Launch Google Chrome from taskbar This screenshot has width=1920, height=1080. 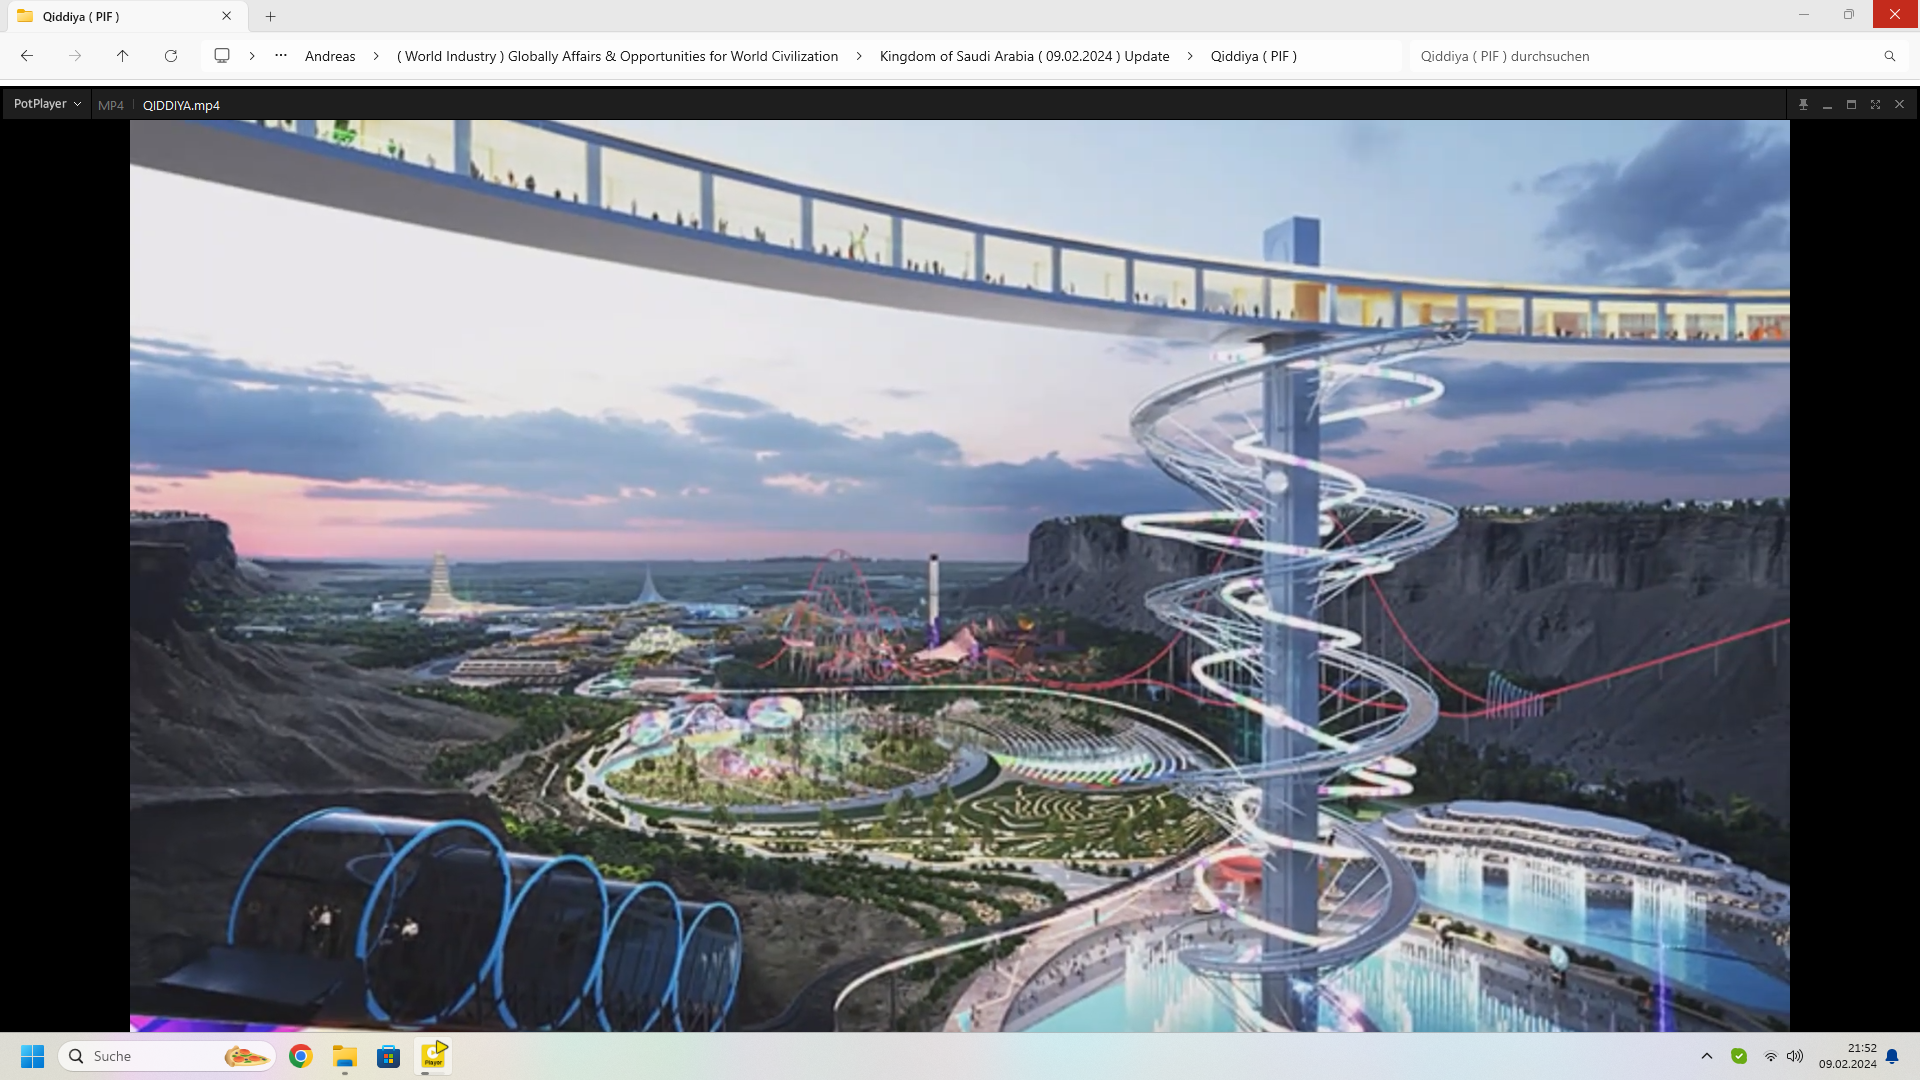point(301,1056)
